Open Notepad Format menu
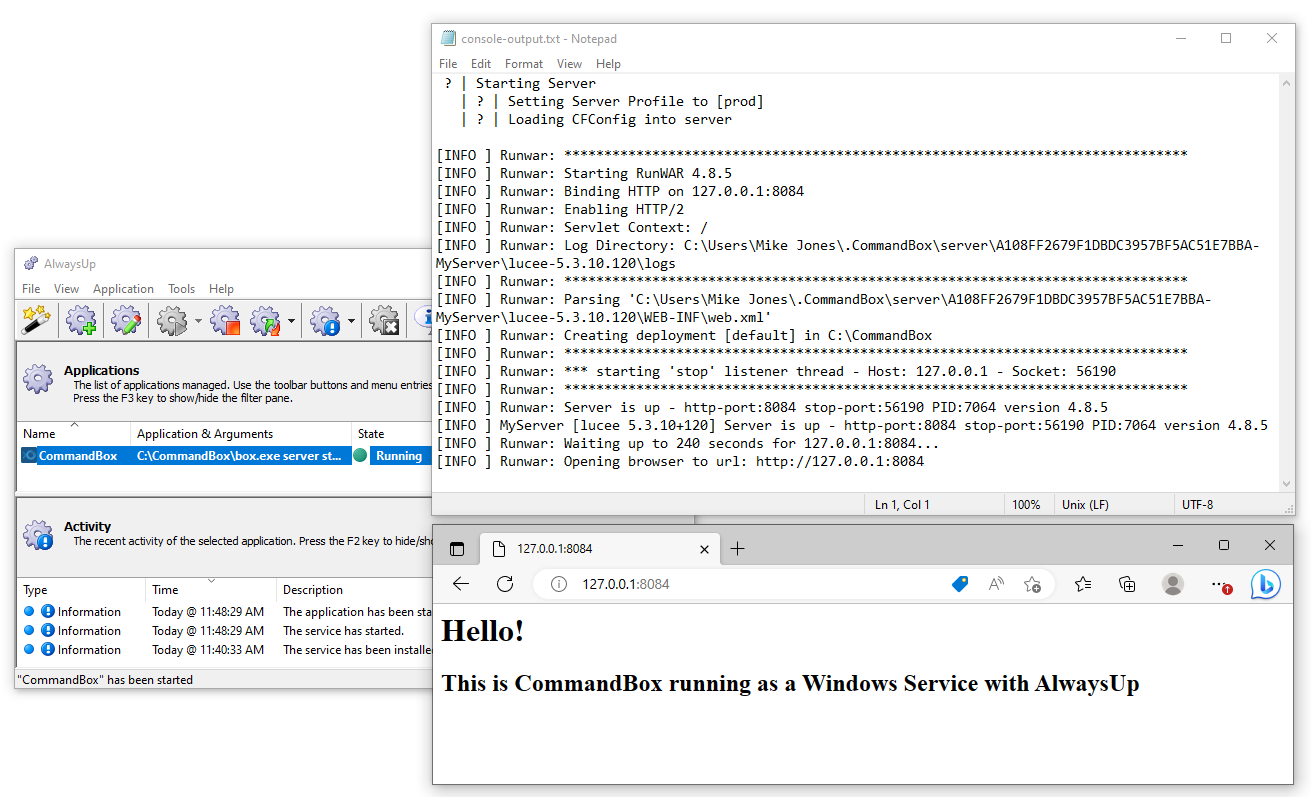This screenshot has height=797, width=1311. 524,64
